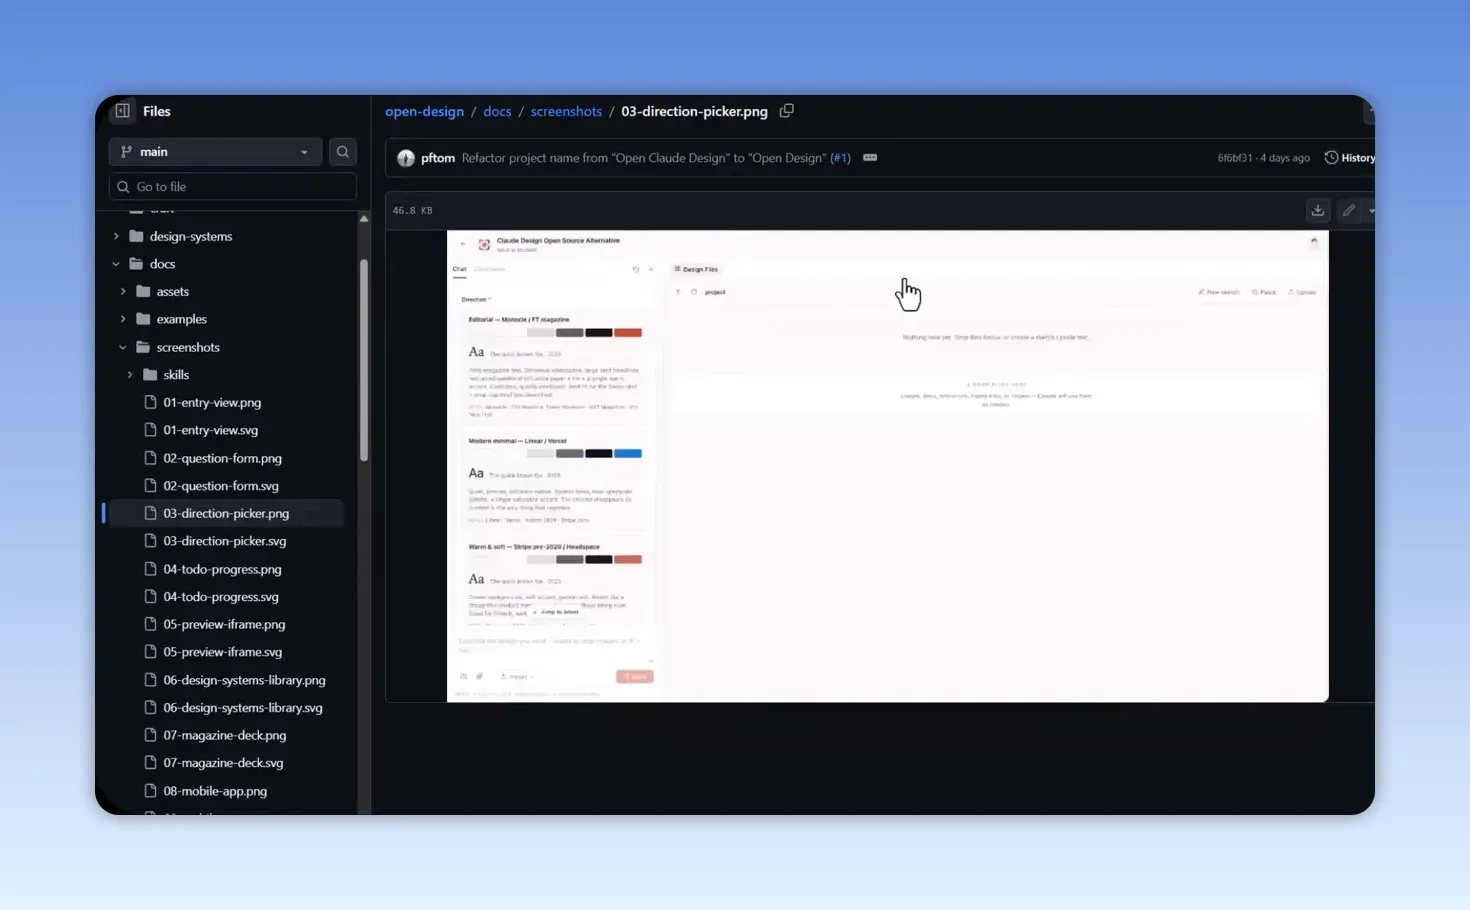Select 07-magazine-deck.svg file

224,763
